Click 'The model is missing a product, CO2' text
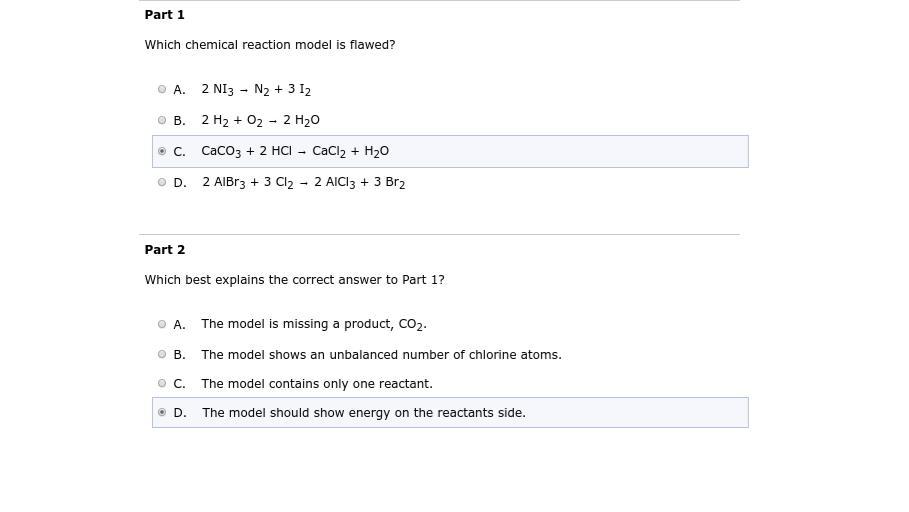 [313, 324]
